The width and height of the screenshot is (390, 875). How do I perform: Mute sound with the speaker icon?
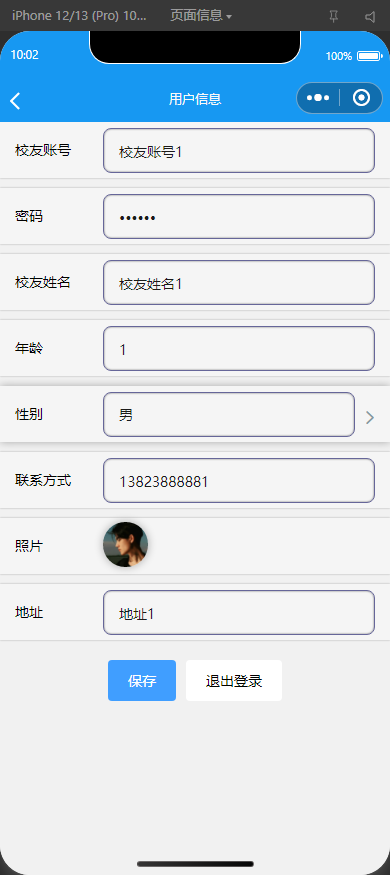point(370,16)
